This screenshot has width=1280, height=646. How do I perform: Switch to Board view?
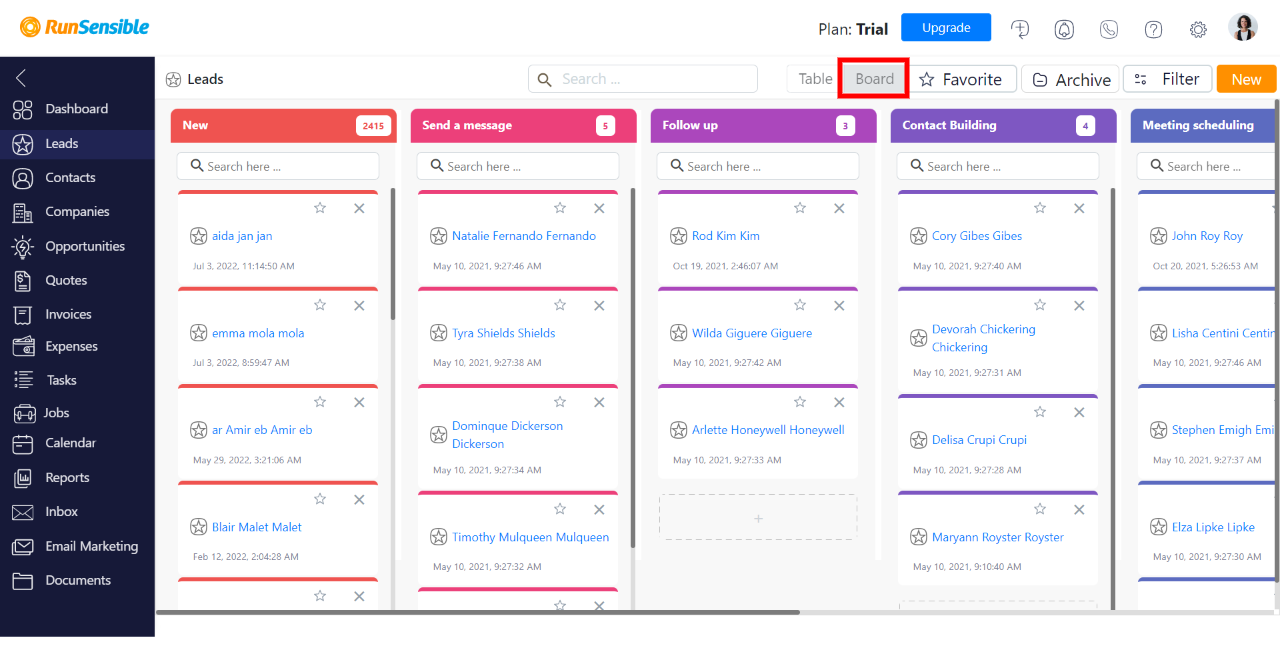pyautogui.click(x=874, y=79)
